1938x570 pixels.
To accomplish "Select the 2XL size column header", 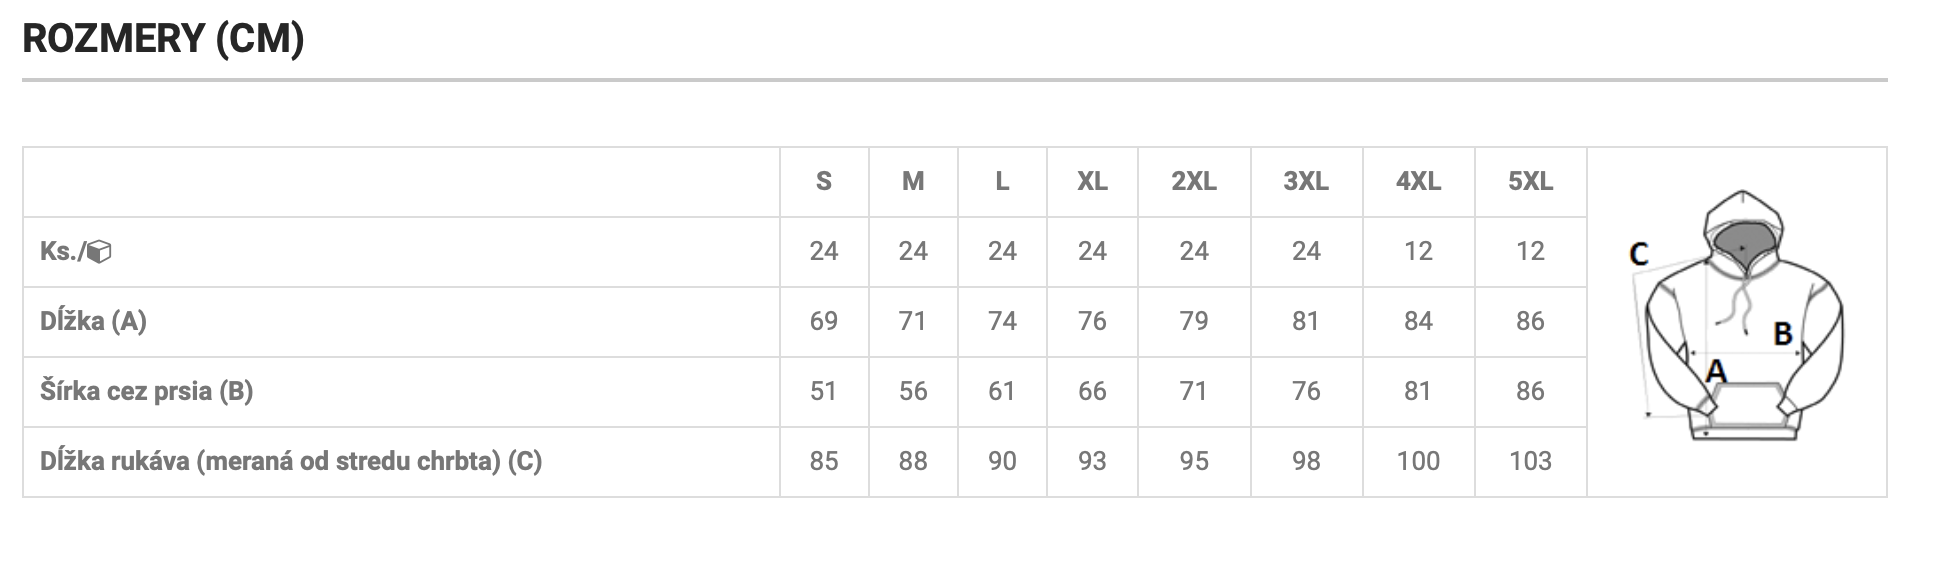I will (x=1194, y=182).
